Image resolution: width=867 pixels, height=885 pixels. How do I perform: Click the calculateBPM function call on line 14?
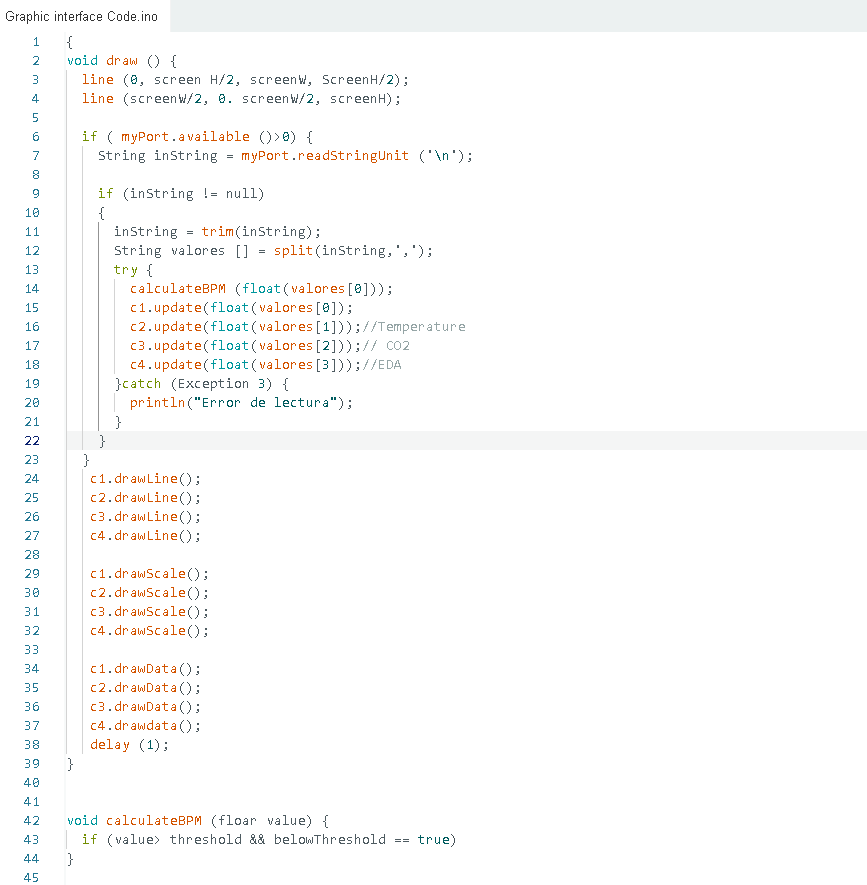(x=178, y=288)
